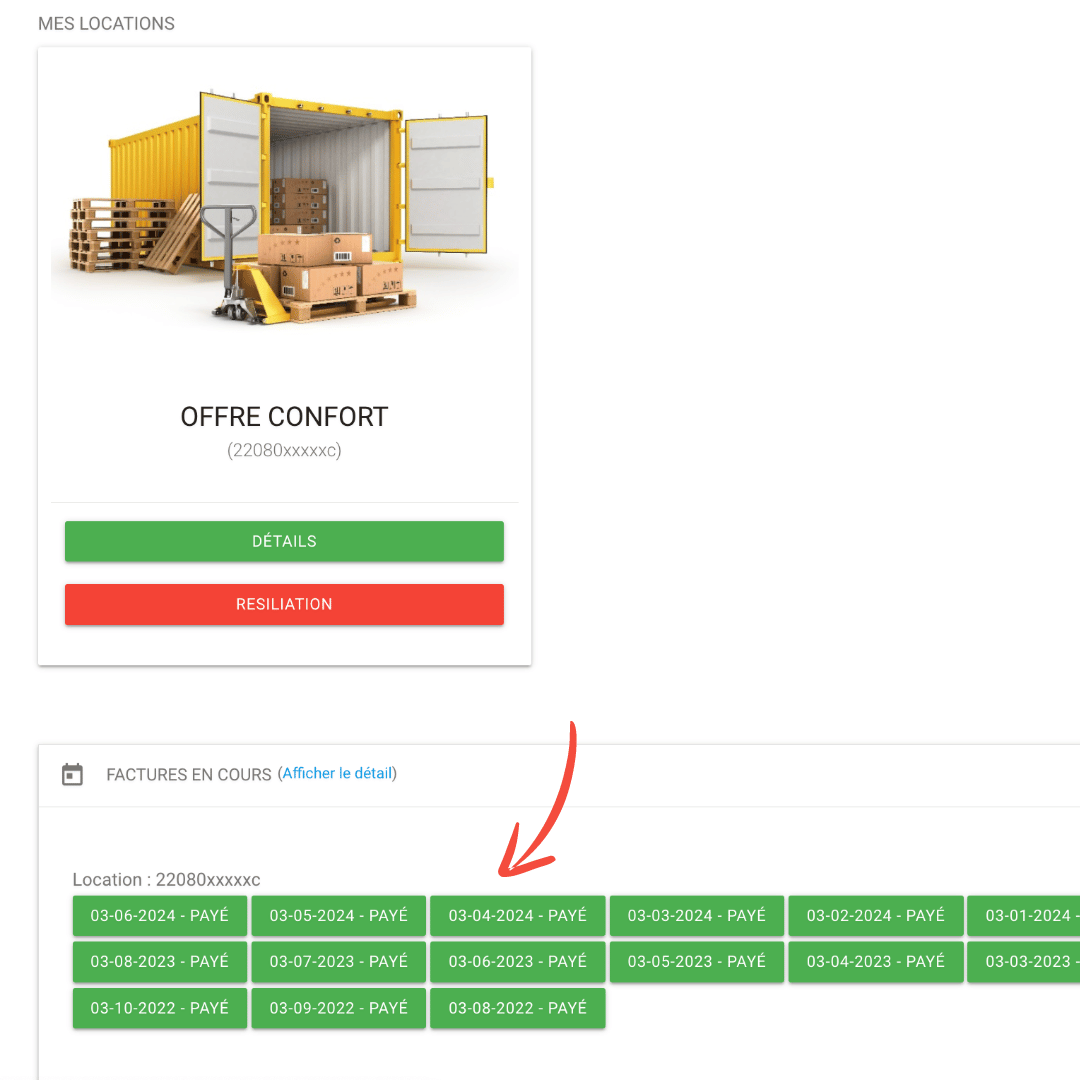Click the 'OFFRE CONFORT' title

[x=284, y=417]
